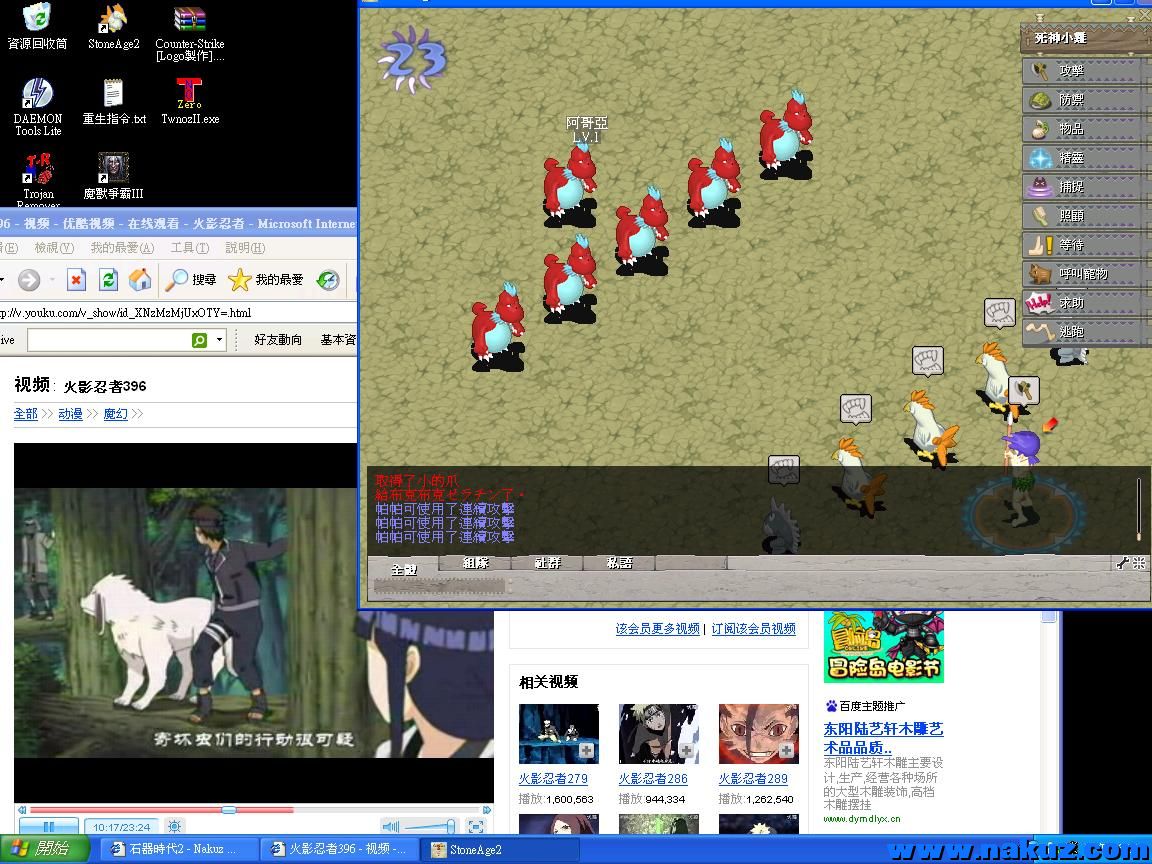The image size is (1152, 864).
Task: Click the 好友動向 toolbar link
Action: click(278, 339)
